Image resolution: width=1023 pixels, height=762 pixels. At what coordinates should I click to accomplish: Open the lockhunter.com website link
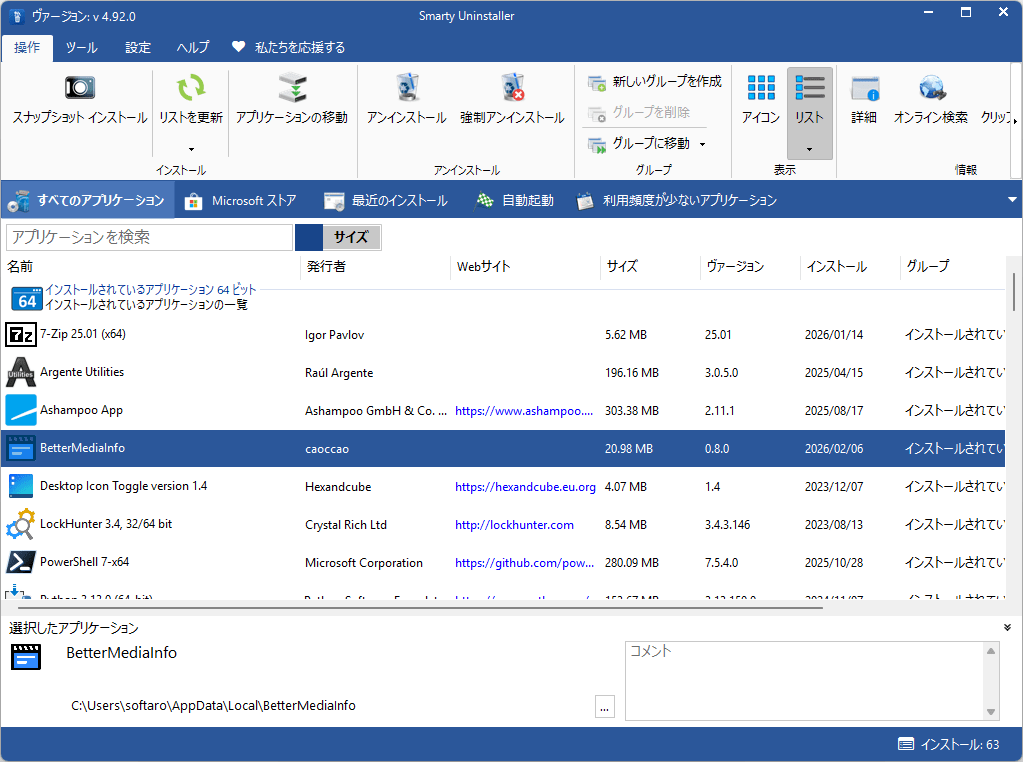pos(514,525)
